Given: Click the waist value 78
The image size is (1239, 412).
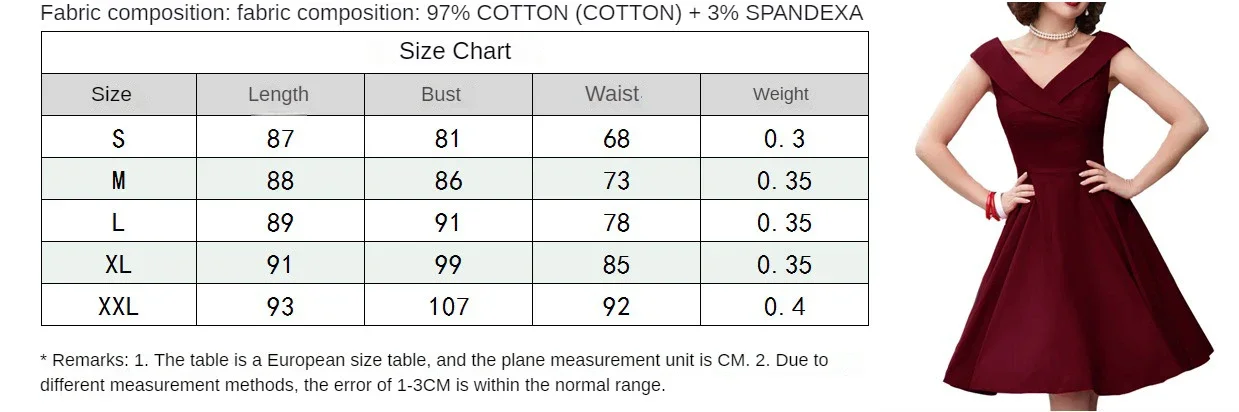Looking at the screenshot, I should [617, 223].
